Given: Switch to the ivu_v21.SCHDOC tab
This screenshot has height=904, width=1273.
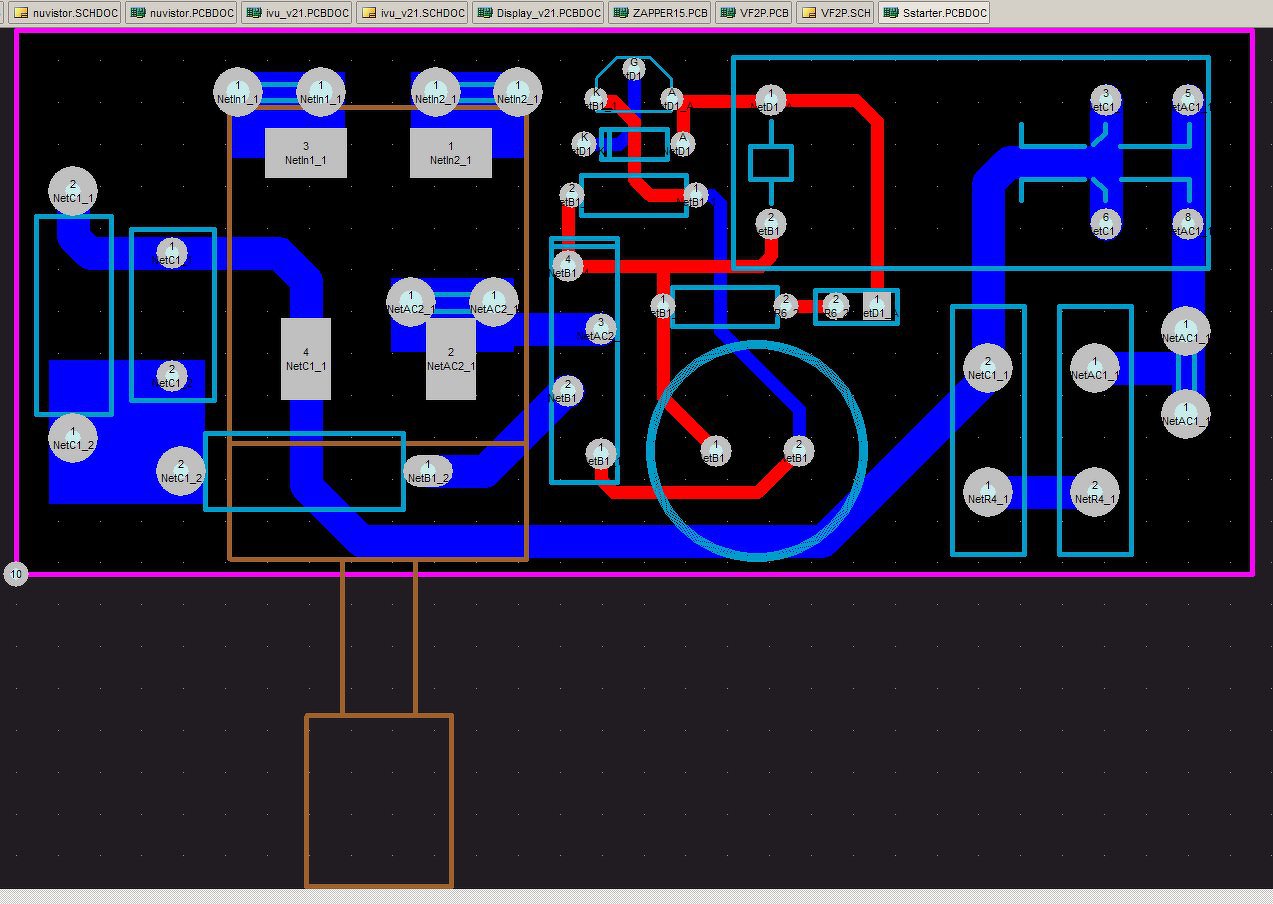Looking at the screenshot, I should pyautogui.click(x=412, y=13).
